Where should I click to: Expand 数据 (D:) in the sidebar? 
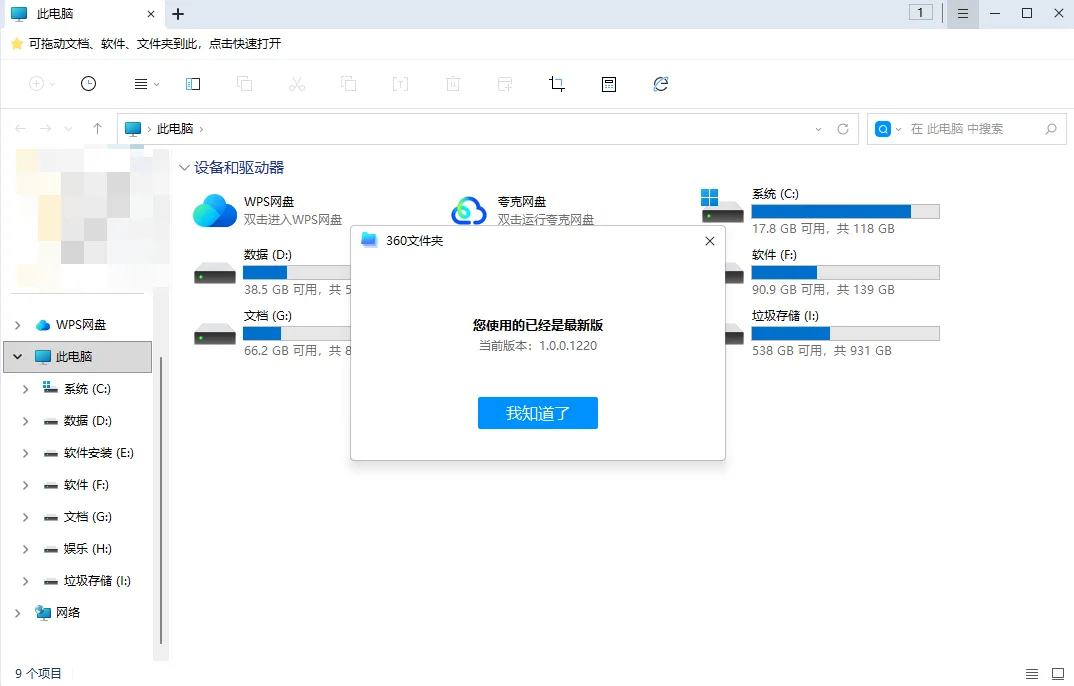[x=25, y=421]
